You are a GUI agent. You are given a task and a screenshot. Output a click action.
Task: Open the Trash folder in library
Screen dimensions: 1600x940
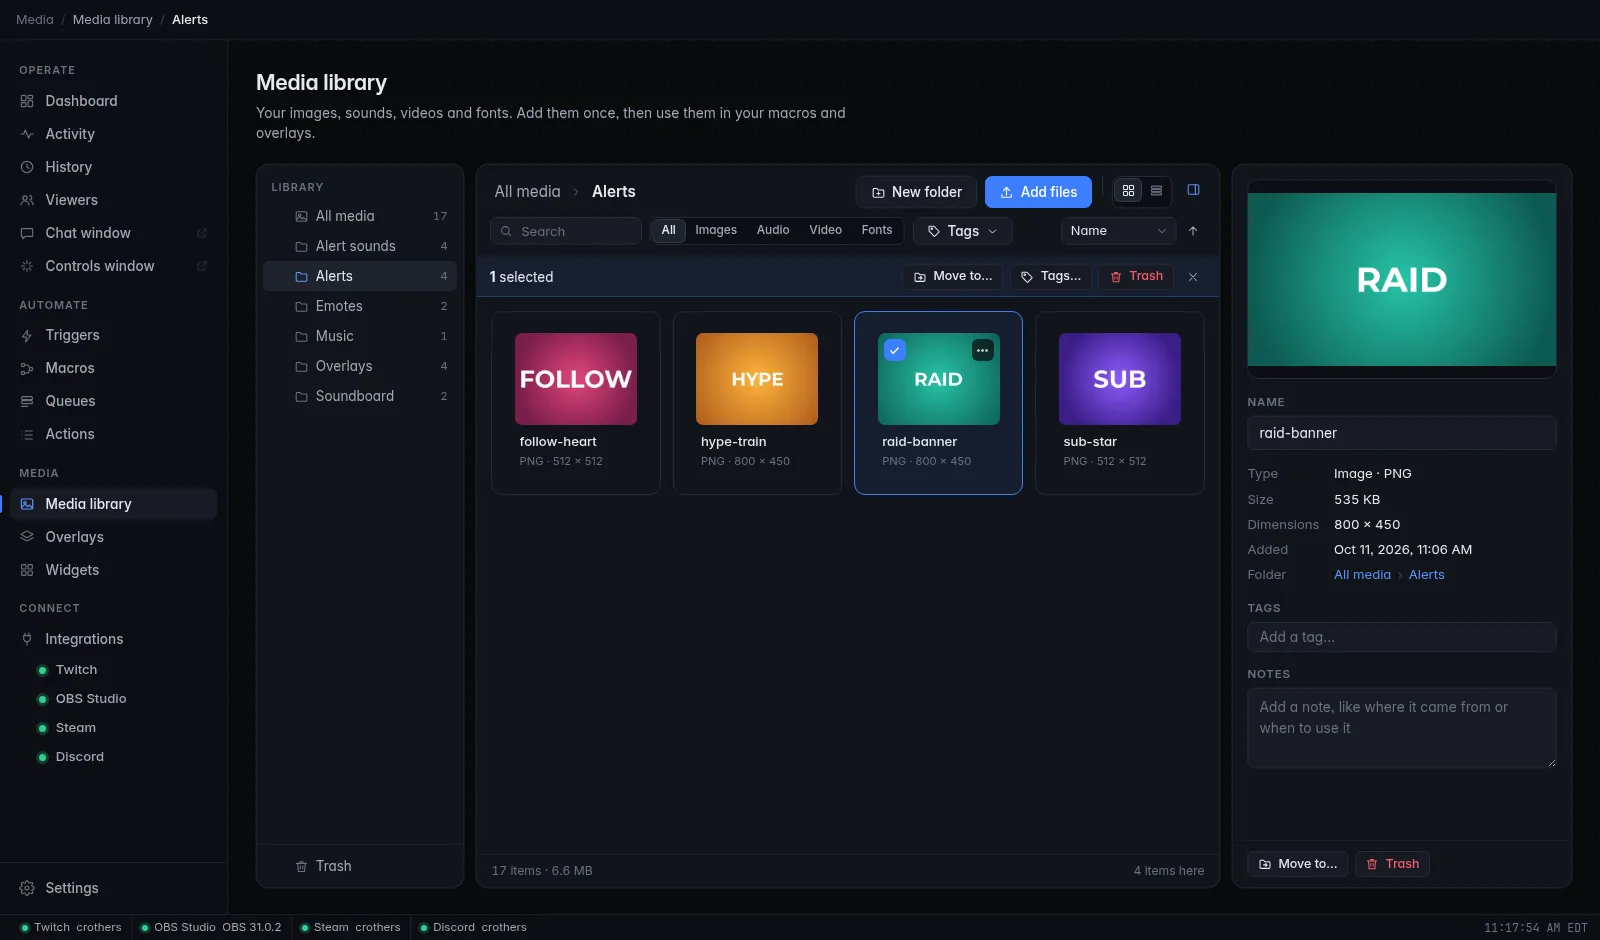[360, 866]
